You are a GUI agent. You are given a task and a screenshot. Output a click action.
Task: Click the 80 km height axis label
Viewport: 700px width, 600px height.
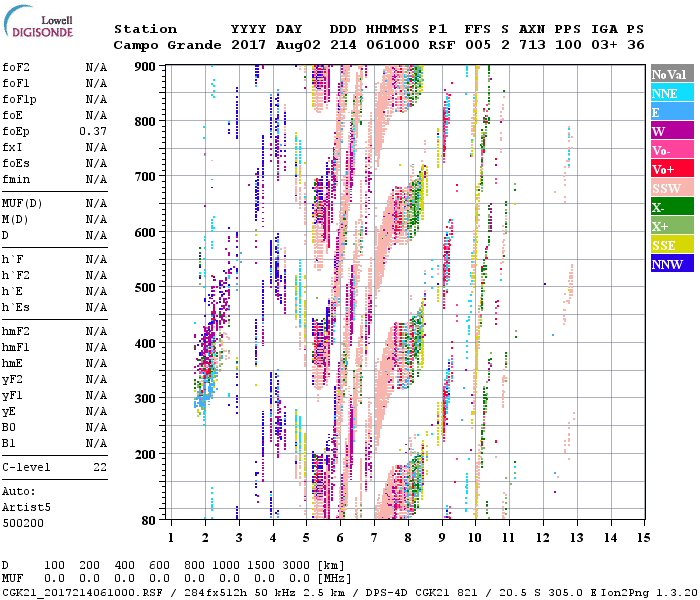pyautogui.click(x=149, y=520)
